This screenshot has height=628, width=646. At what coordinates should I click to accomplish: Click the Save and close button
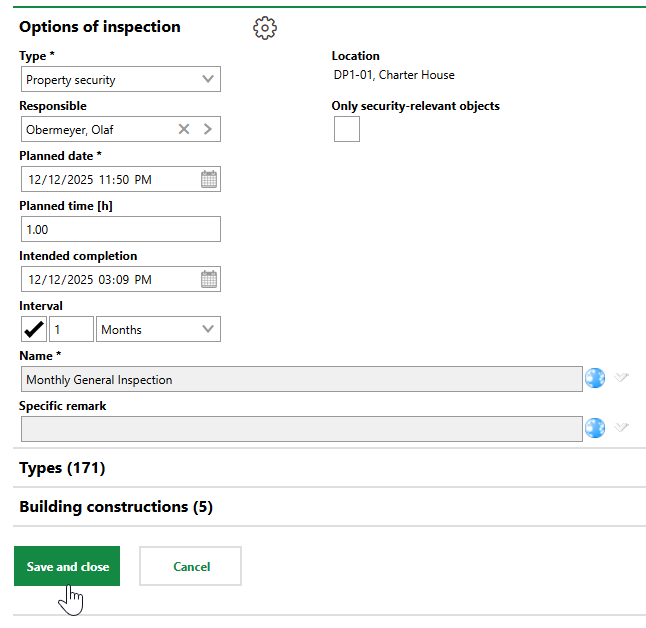(x=67, y=566)
